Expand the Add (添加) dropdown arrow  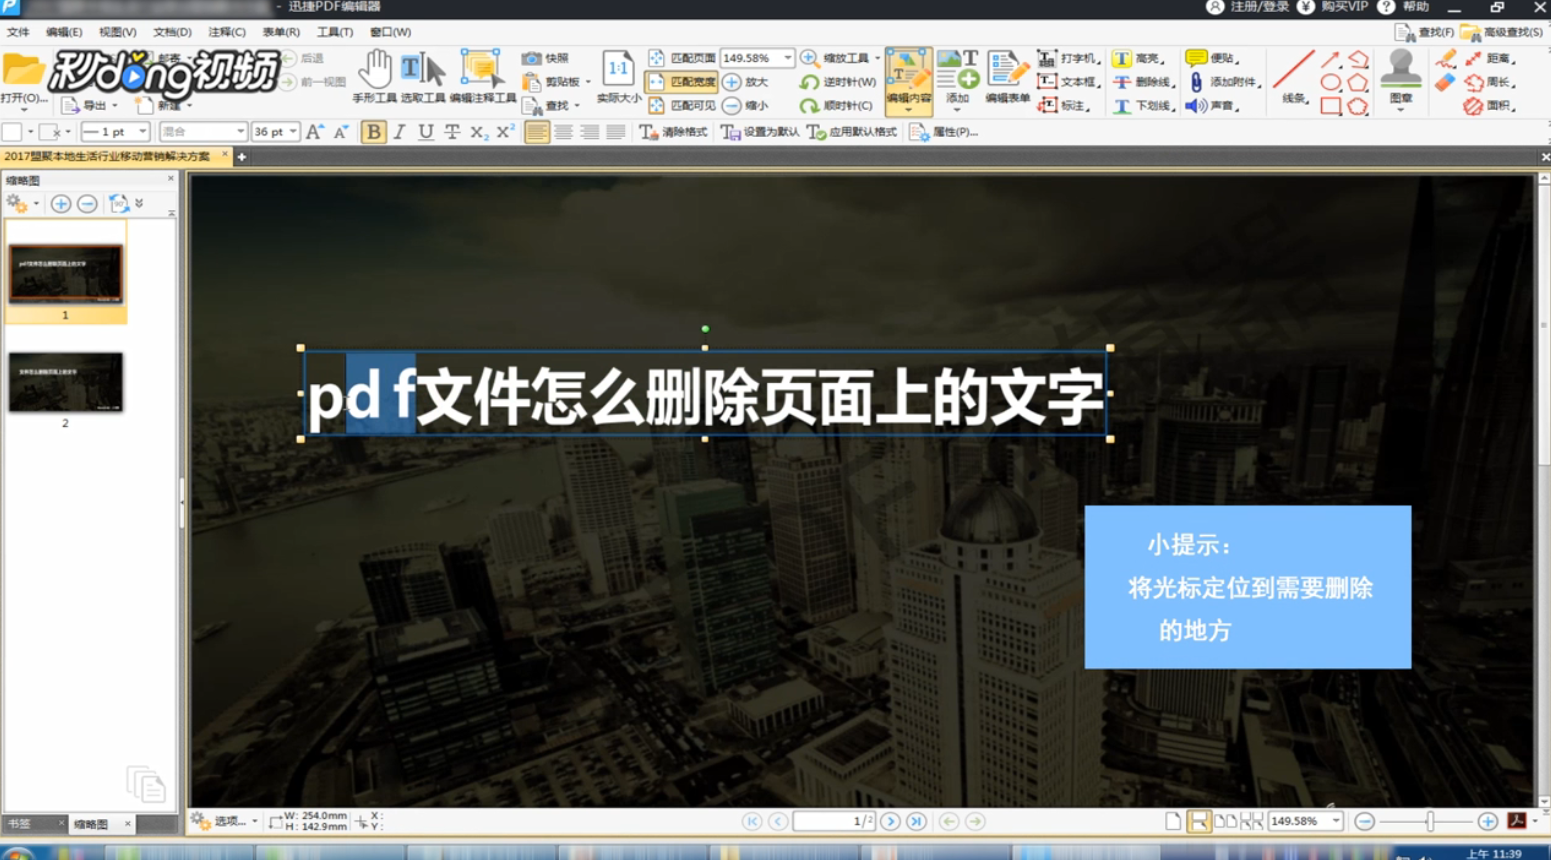[957, 110]
